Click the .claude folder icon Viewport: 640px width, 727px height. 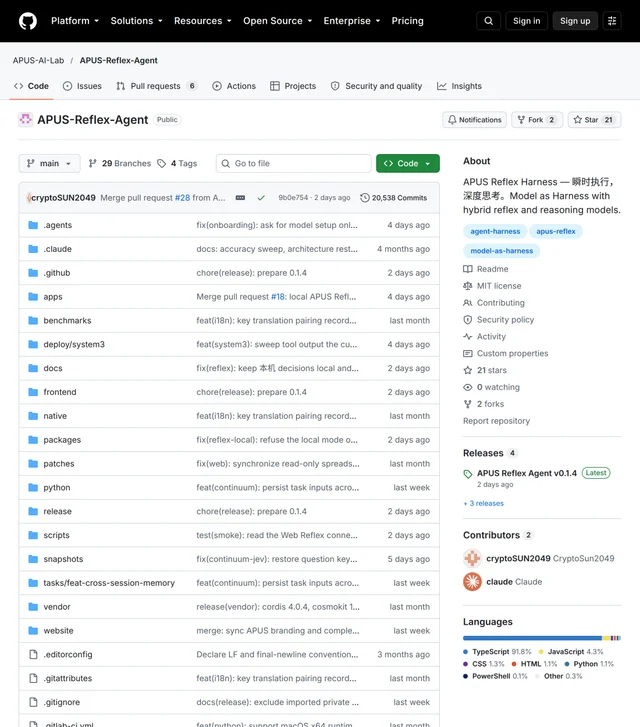pos(33,249)
